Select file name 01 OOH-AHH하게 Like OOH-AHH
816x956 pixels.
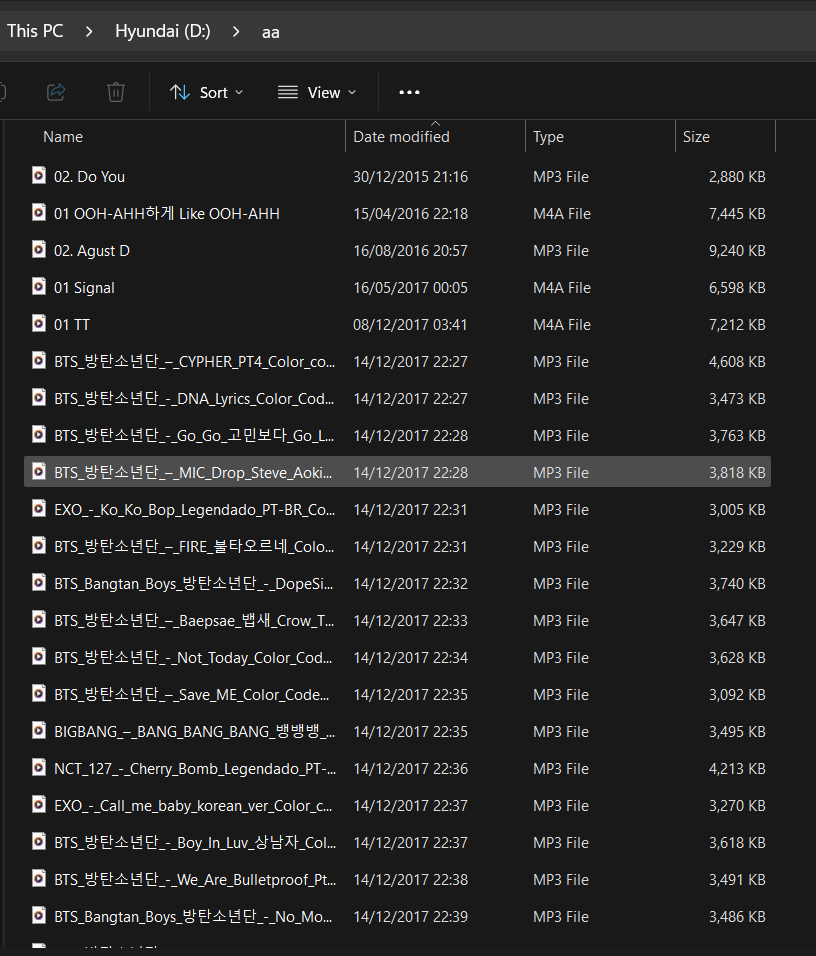[x=166, y=214]
